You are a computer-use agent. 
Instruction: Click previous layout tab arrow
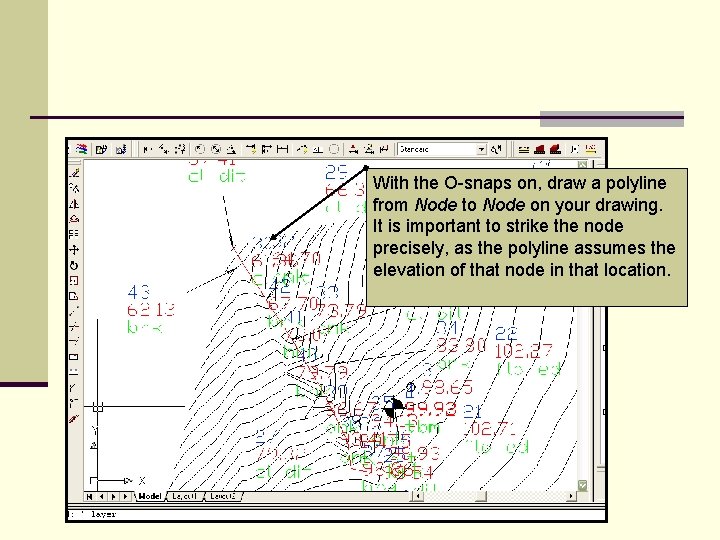pyautogui.click(x=101, y=496)
